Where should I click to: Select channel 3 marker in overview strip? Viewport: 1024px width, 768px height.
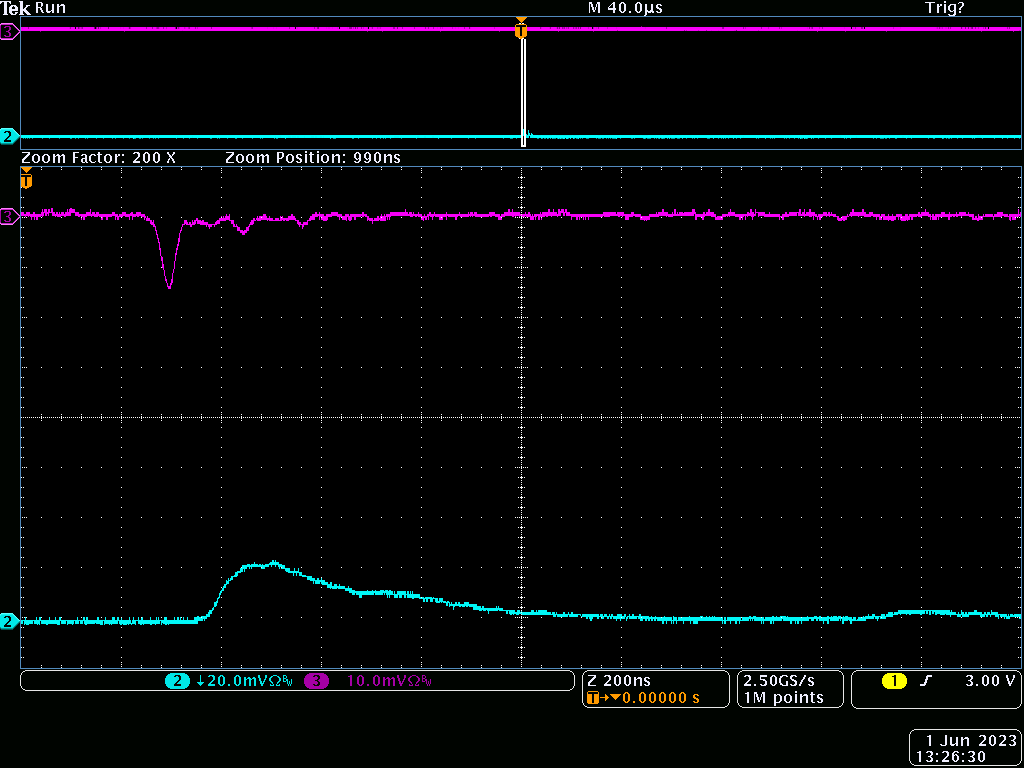coord(10,29)
